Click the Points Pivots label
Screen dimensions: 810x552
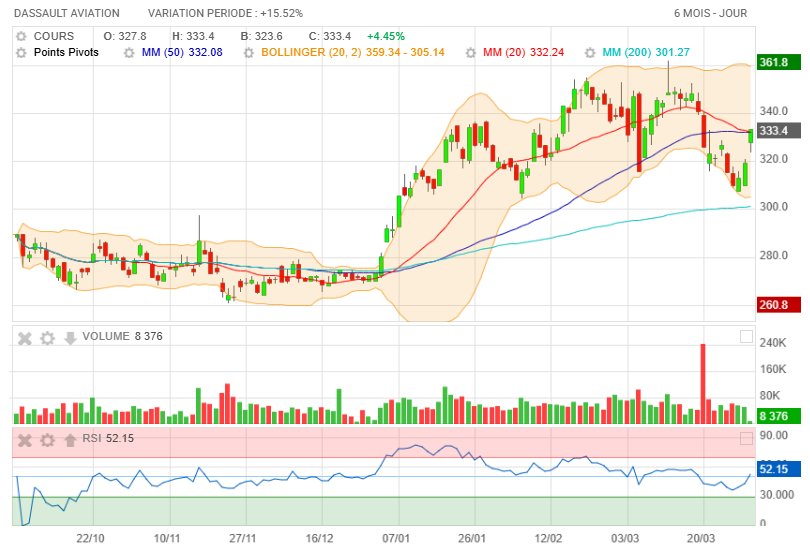pos(66,52)
